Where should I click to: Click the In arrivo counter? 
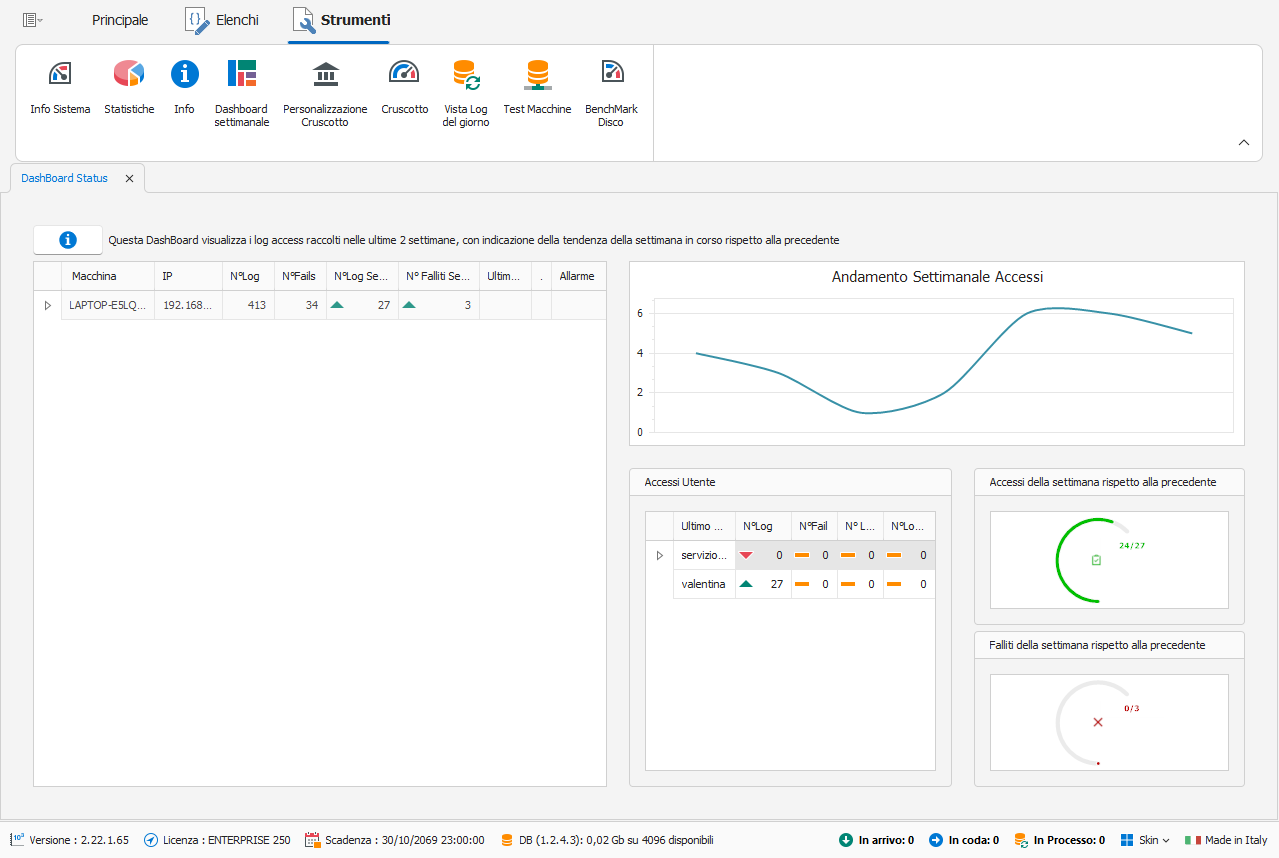point(876,840)
